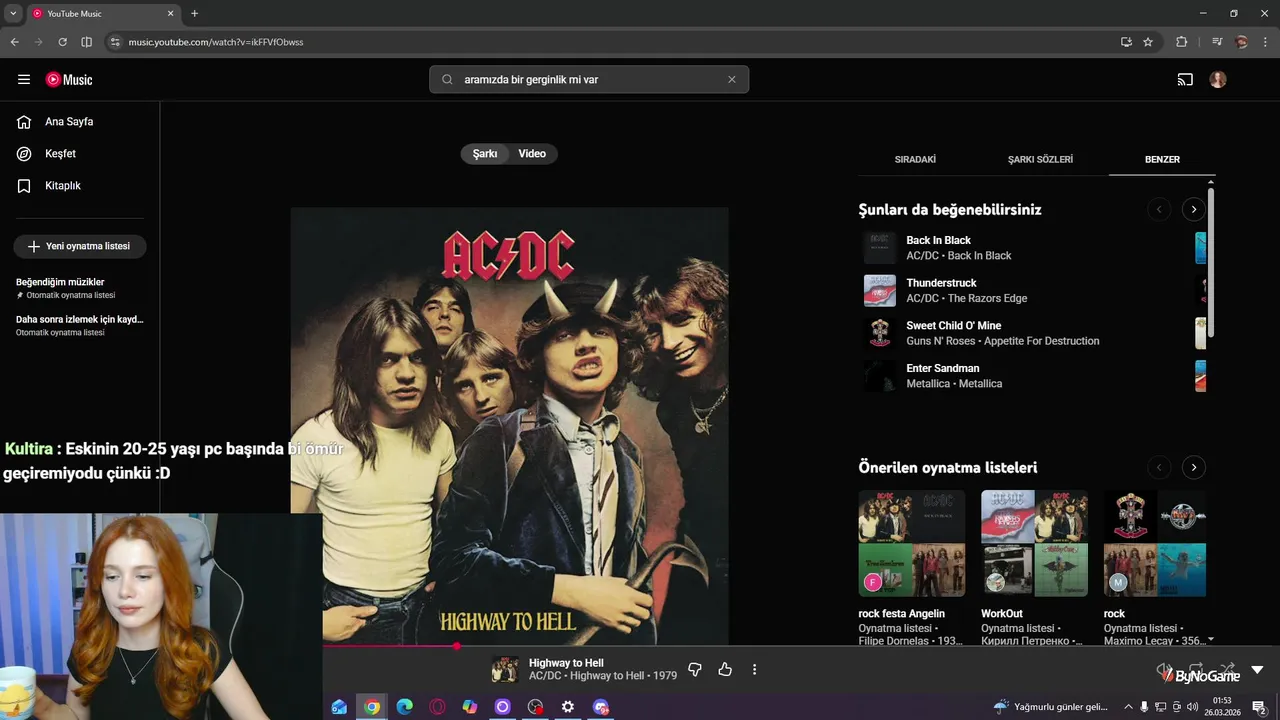Bookmark this page with the star

[1148, 42]
